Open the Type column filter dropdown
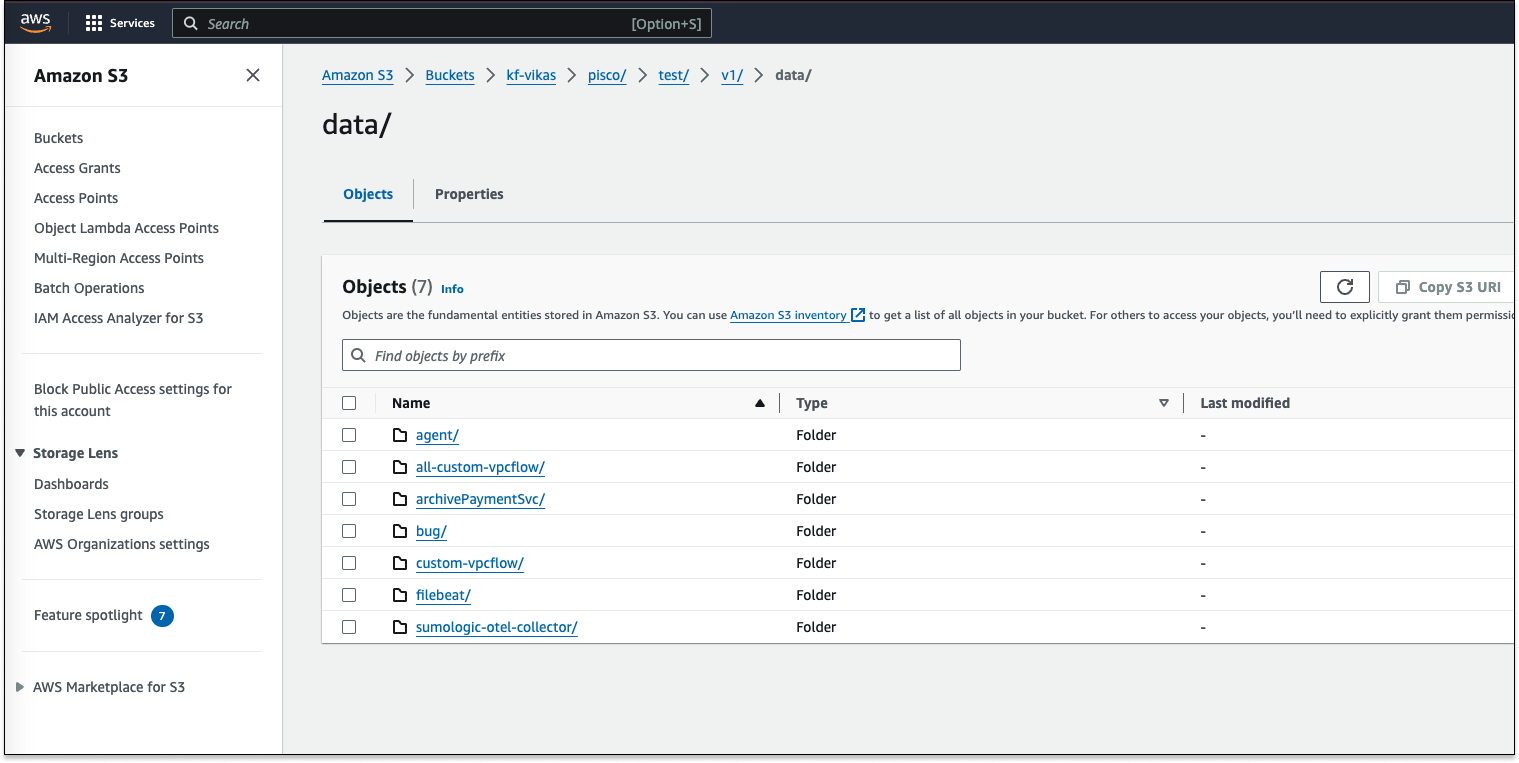 click(x=1164, y=402)
